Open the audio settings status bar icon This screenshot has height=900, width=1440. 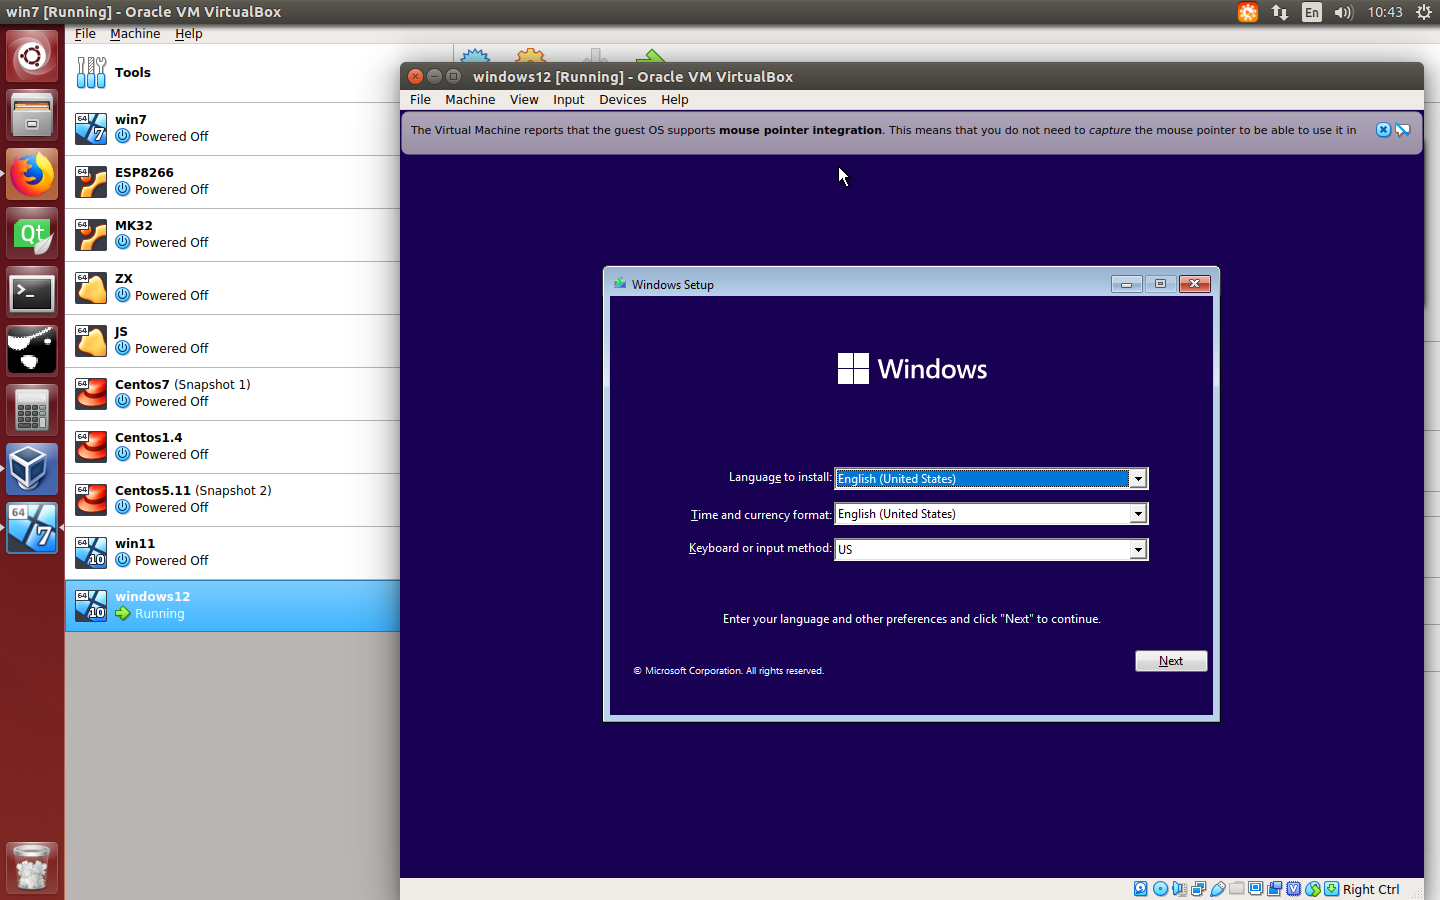tap(1179, 888)
